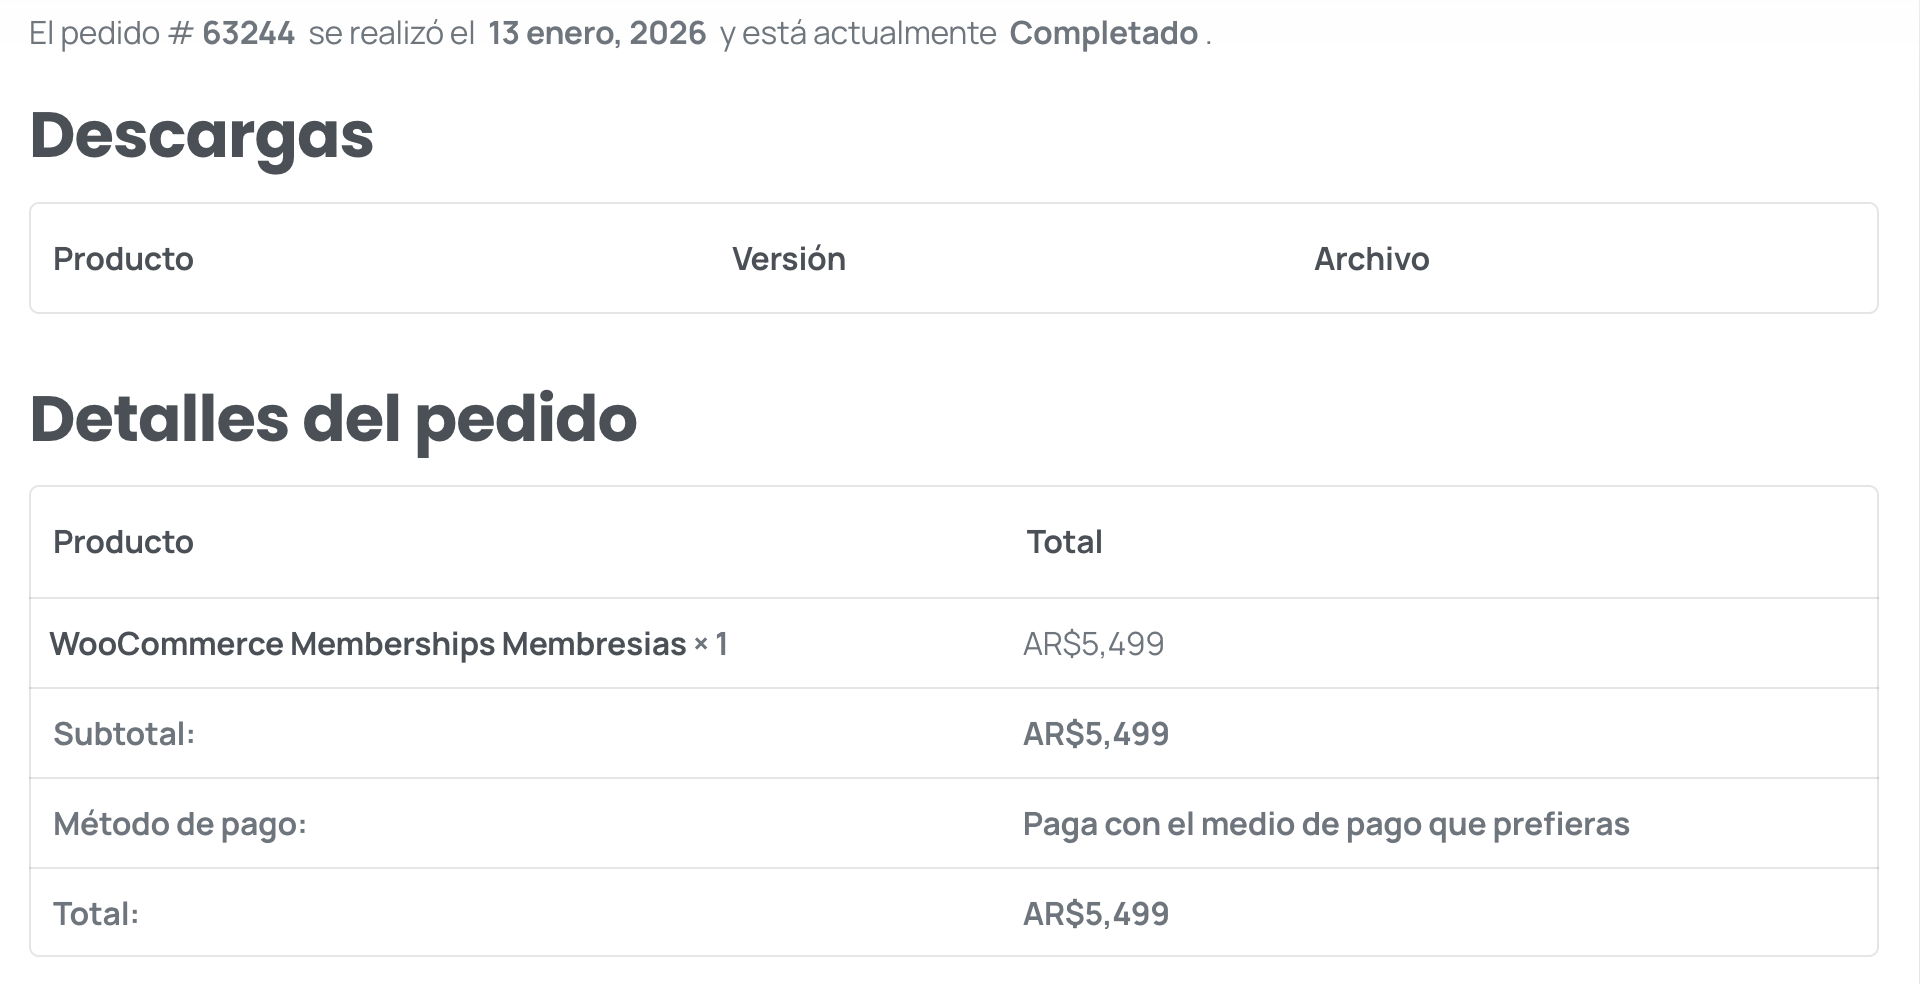Click the Método de pago: label
The width and height of the screenshot is (1920, 984).
(x=180, y=824)
